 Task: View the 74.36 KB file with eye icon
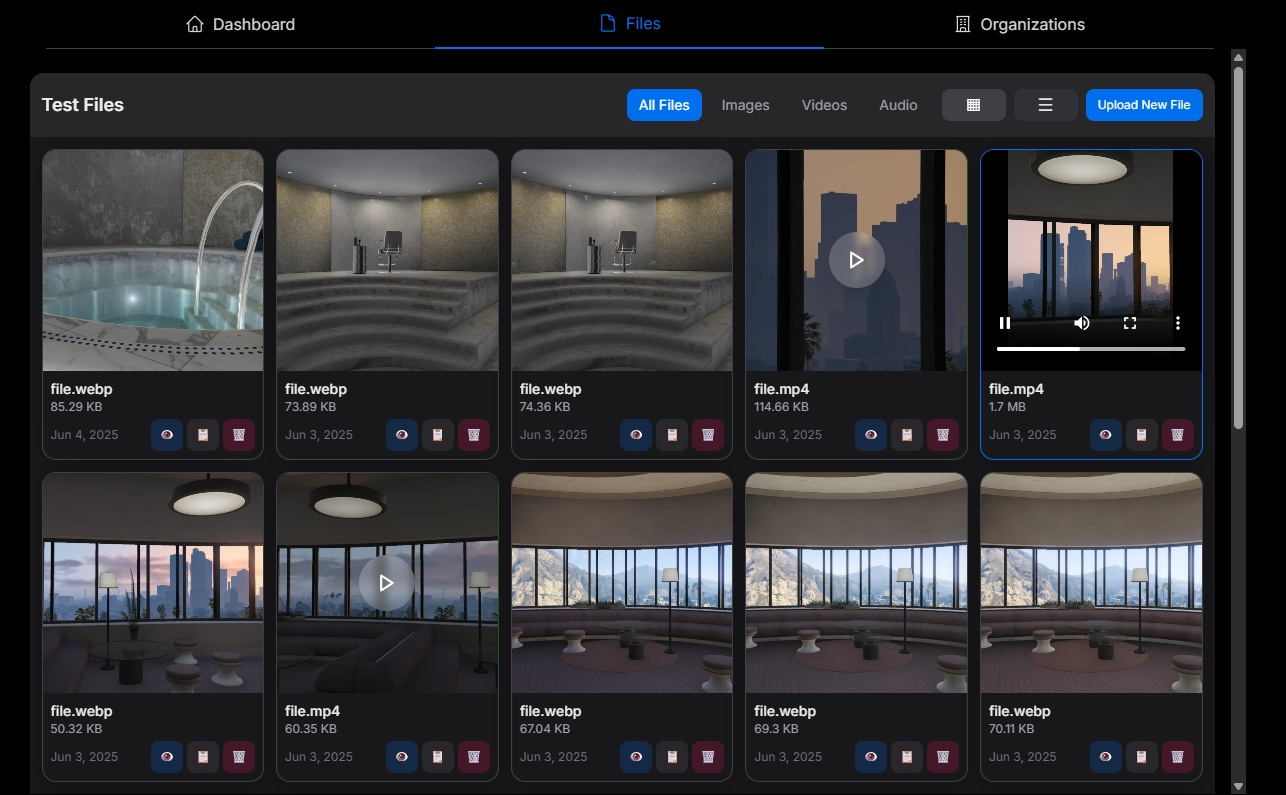tap(636, 435)
